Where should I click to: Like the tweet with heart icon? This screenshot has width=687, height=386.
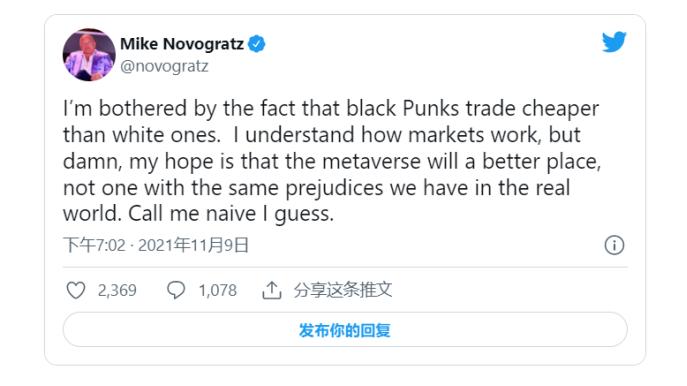pos(76,290)
